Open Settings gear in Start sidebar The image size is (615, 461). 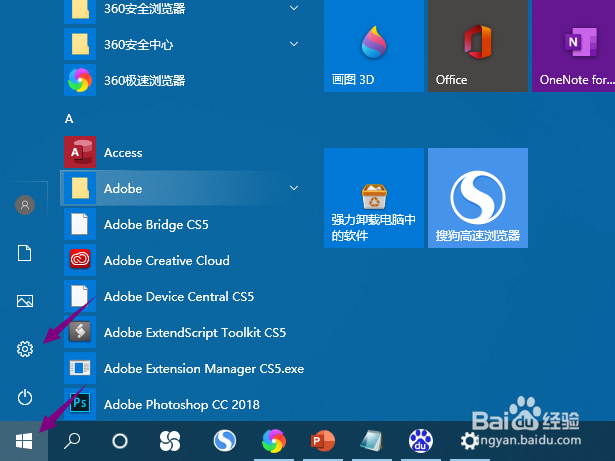[25, 349]
